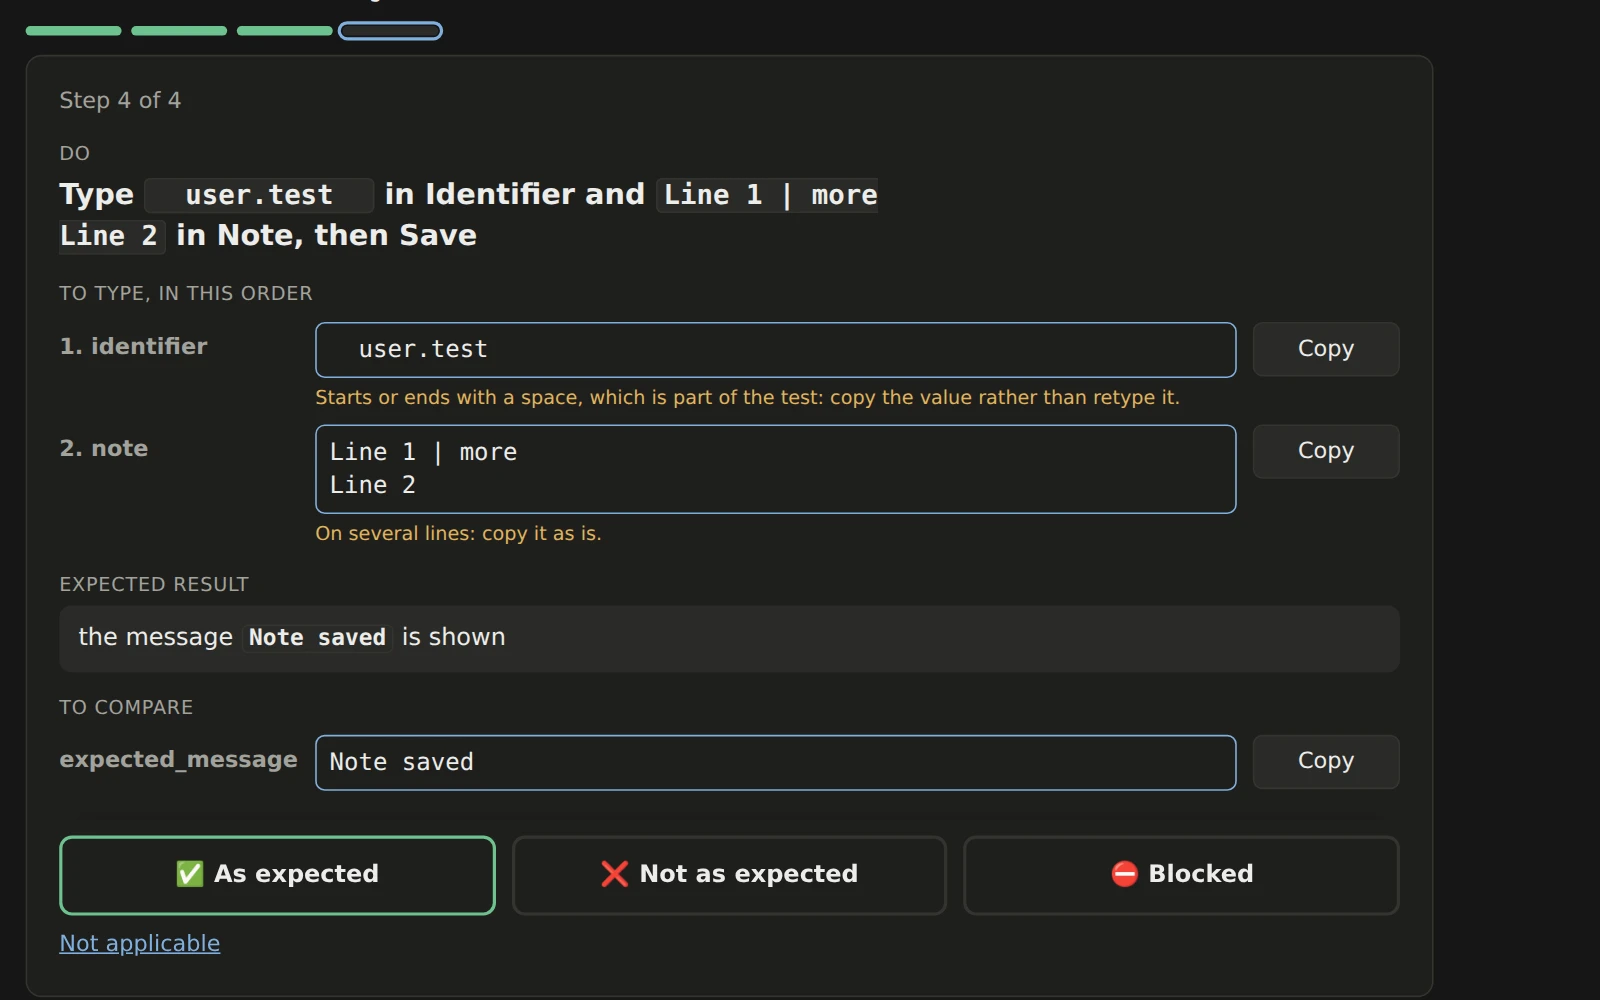Screen dimensions: 1600x1000
Task: Click the 'EXPECTED RESULT' heading
Action: [154, 584]
